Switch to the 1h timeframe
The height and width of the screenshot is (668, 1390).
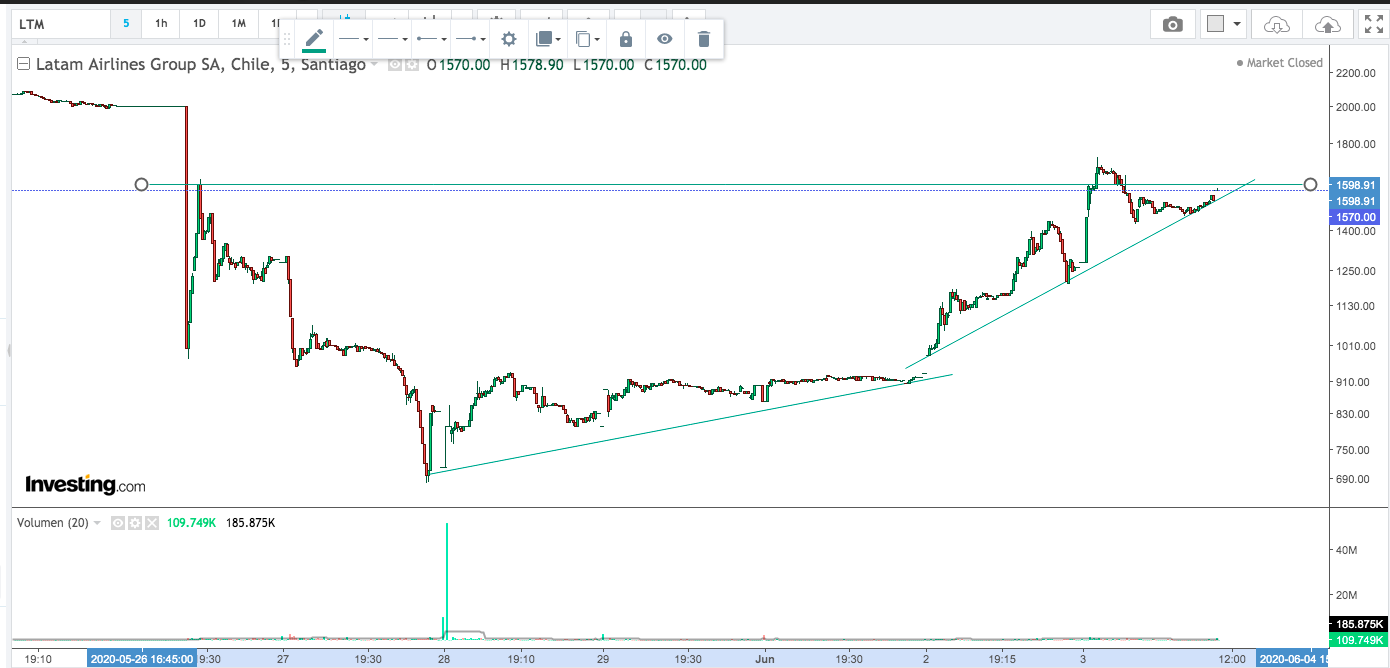(x=162, y=23)
